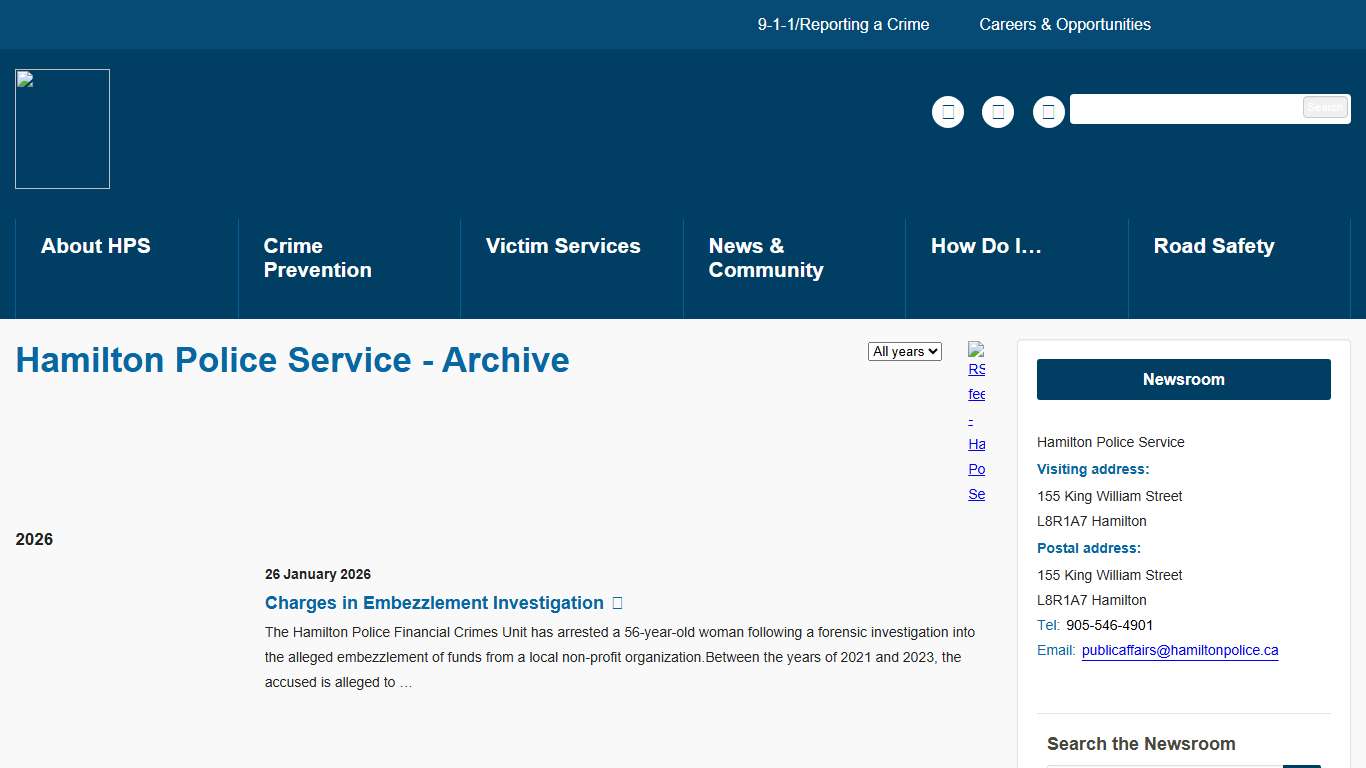Viewport: 1366px width, 768px height.
Task: Open the Crime Prevention section
Action: [318, 257]
